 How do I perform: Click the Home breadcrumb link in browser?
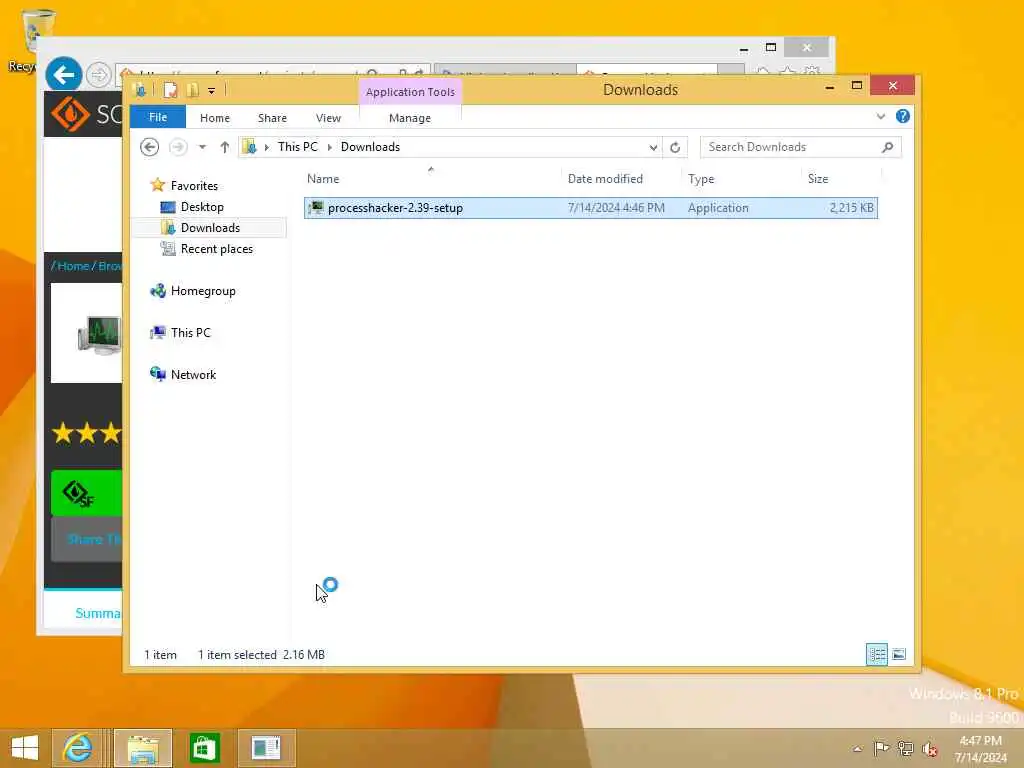[72, 266]
